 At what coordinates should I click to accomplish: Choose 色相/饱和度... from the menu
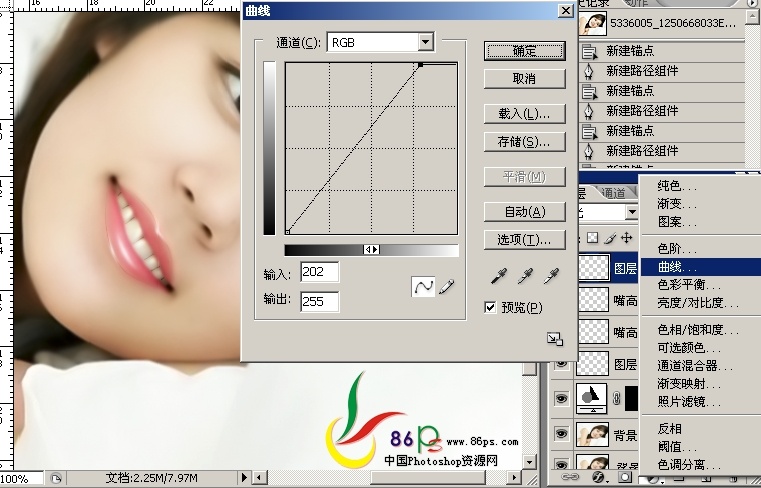698,330
